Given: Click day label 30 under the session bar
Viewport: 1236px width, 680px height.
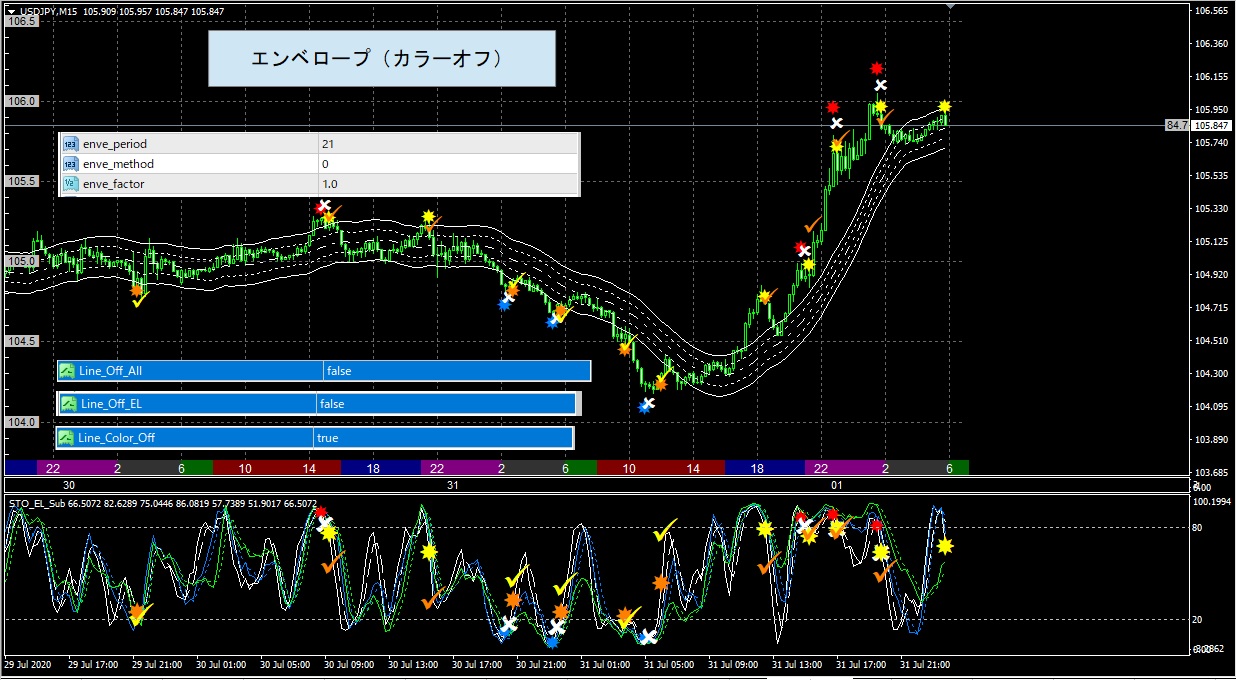Looking at the screenshot, I should 69,485.
